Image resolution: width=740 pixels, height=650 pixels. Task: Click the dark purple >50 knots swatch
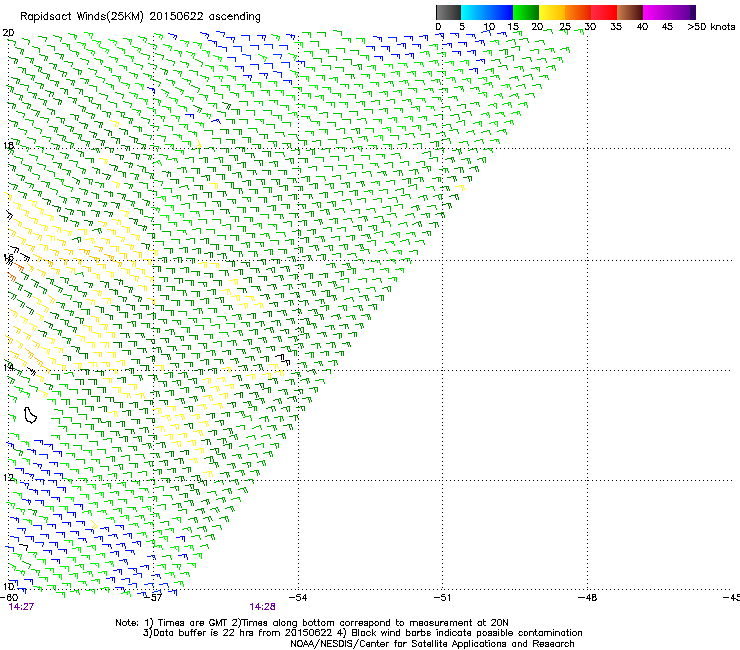692,12
